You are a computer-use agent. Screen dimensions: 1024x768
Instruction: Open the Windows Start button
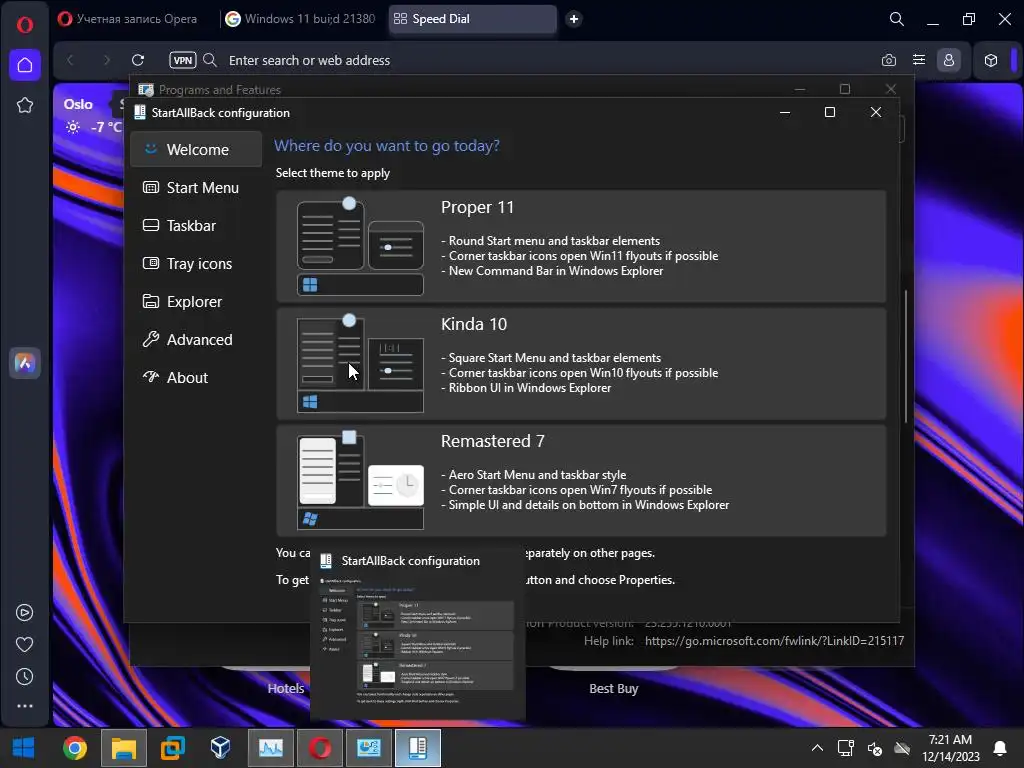[24, 748]
